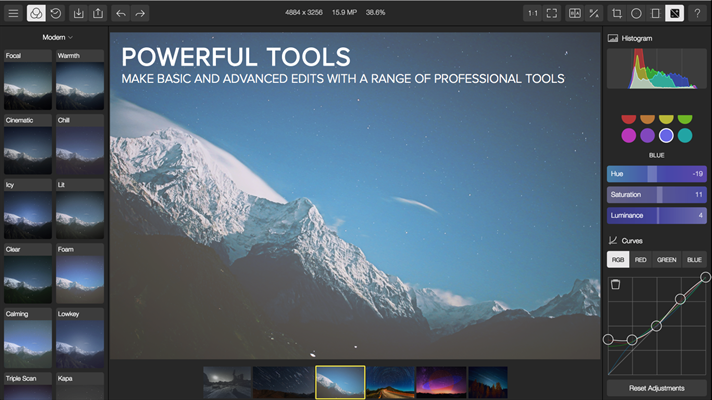Select the magenta color swatch
Viewport: 712px width, 400px height.
tap(628, 135)
